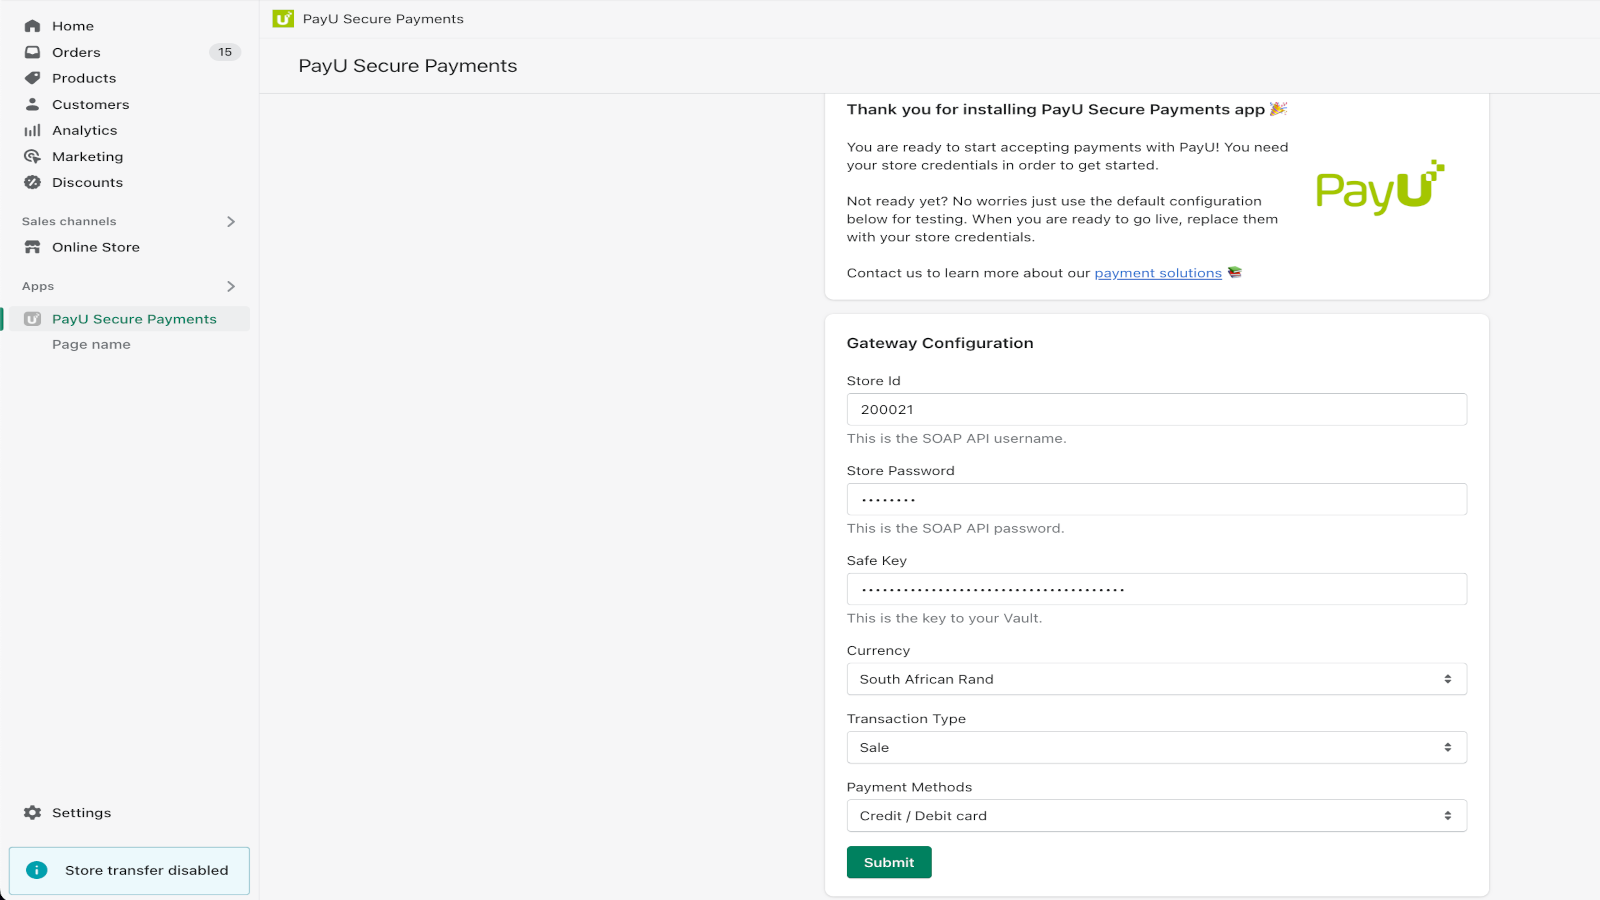Click the Customers person icon
The width and height of the screenshot is (1600, 900).
click(32, 104)
